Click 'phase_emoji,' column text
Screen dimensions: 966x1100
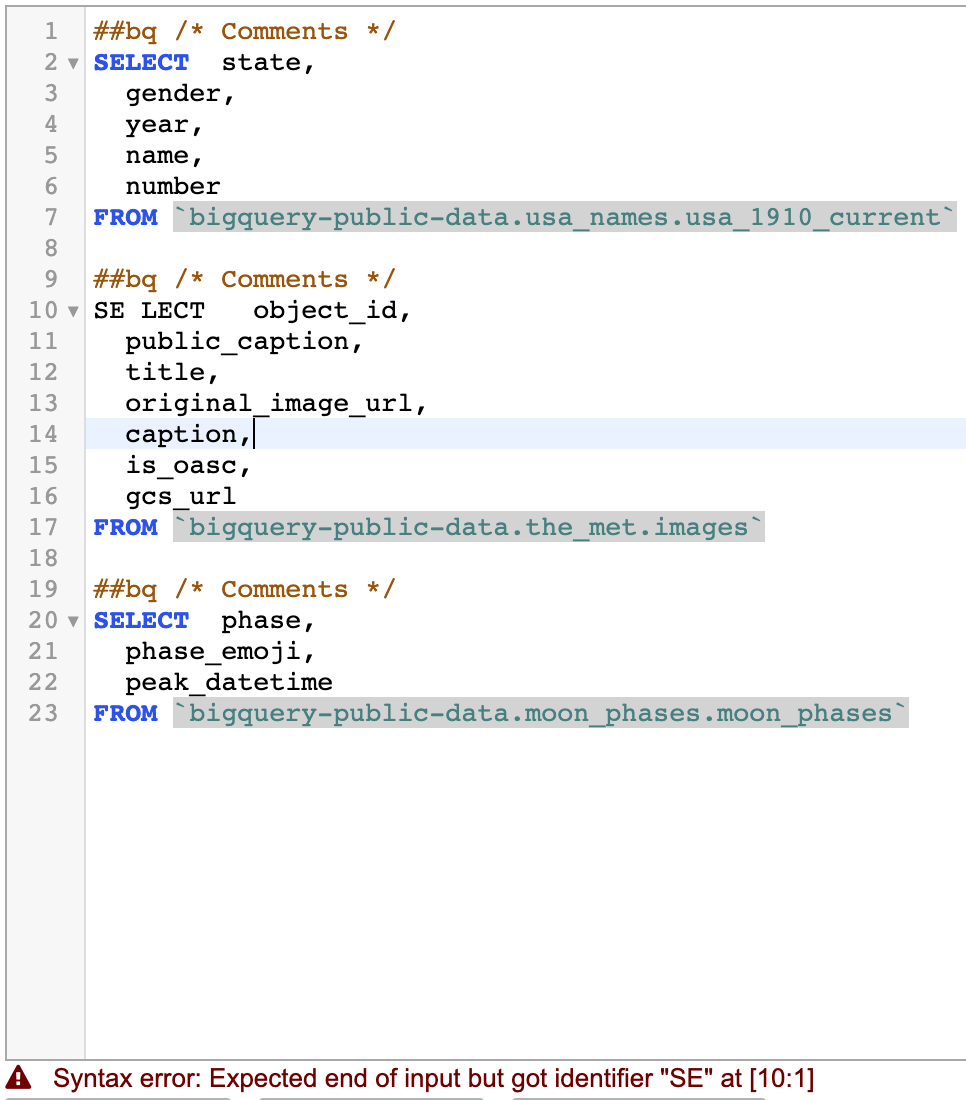pyautogui.click(x=220, y=651)
